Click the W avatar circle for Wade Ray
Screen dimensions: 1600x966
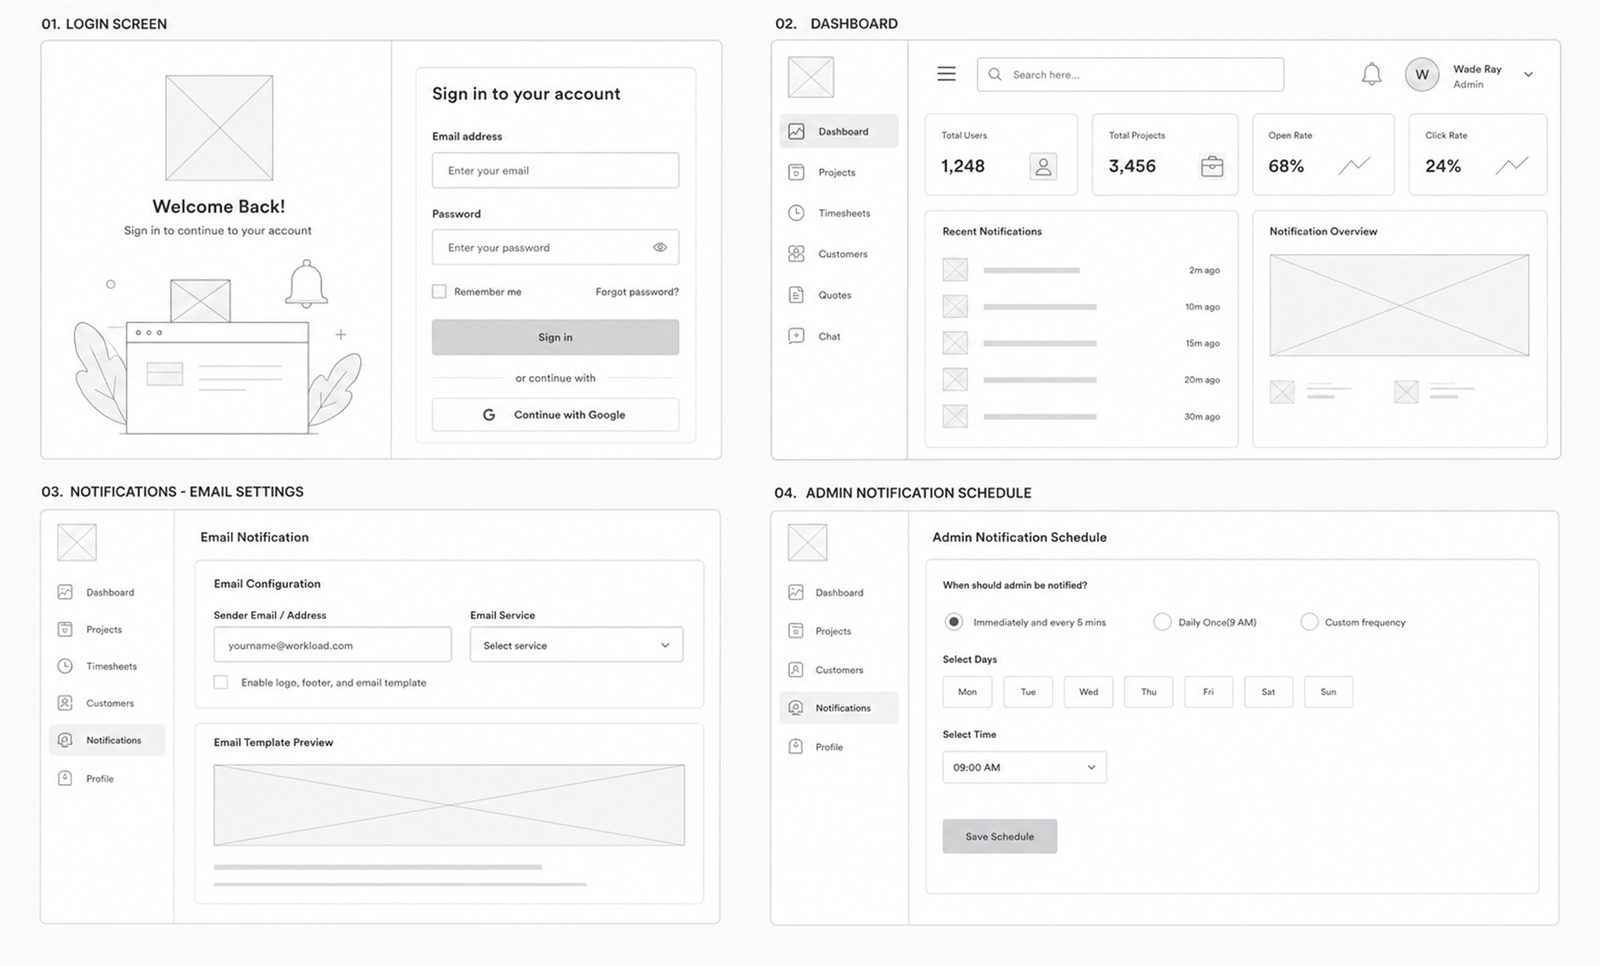1422,74
